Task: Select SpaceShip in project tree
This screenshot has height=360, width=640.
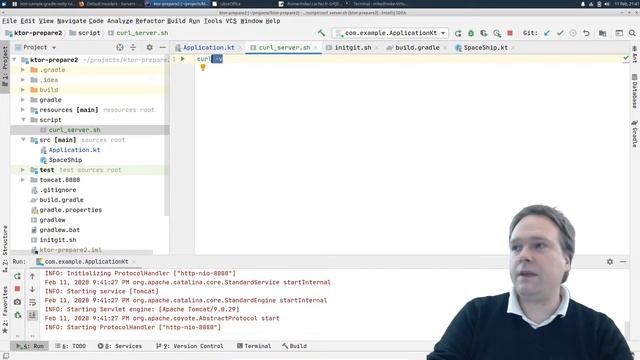Action: click(65, 160)
